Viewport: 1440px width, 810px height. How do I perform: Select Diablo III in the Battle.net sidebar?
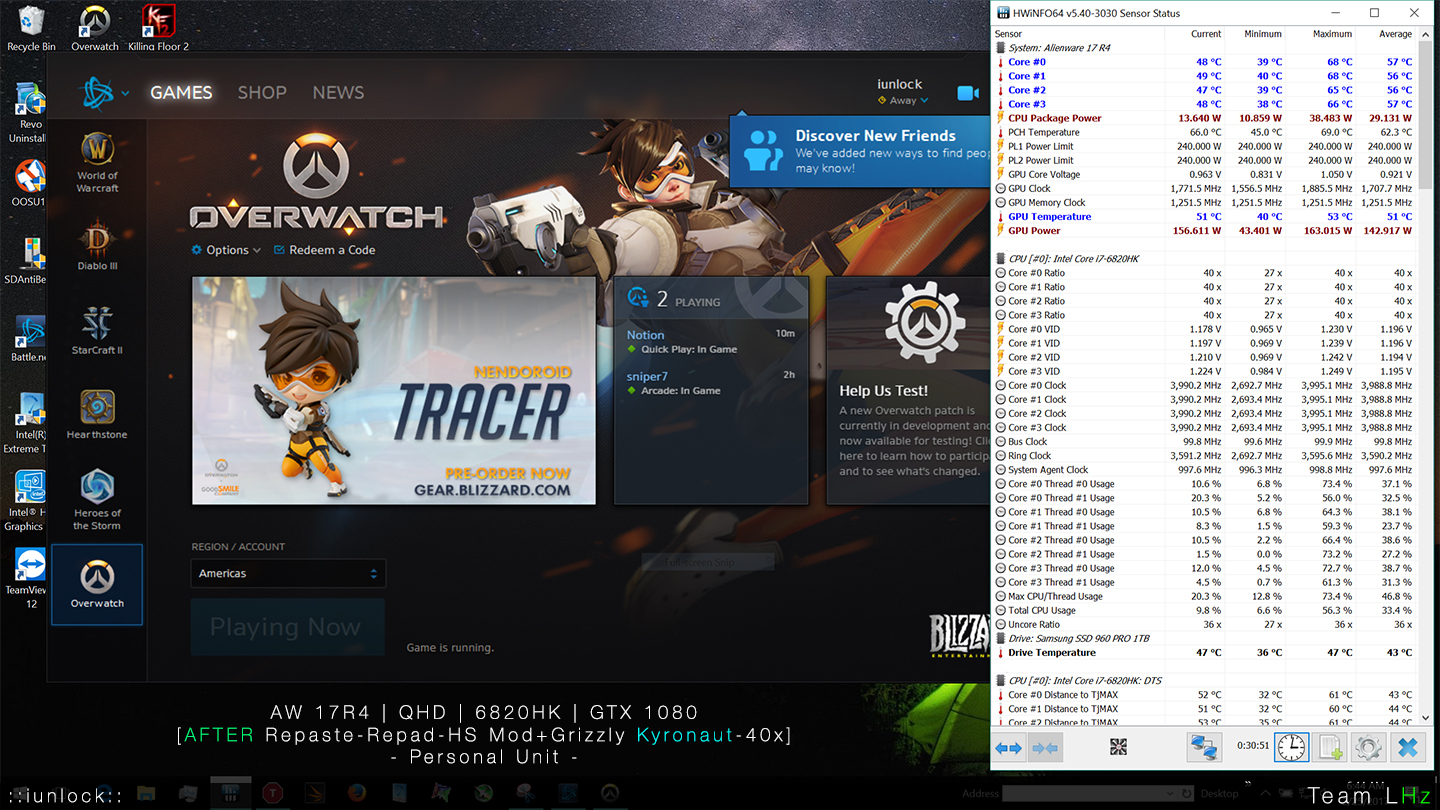[97, 246]
